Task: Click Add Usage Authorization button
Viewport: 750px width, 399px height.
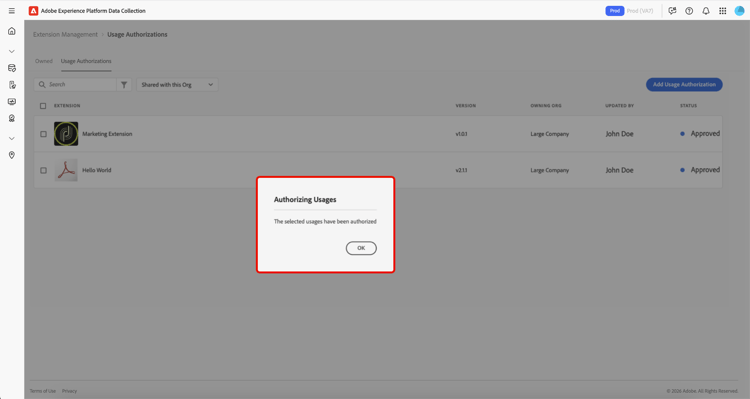Action: [x=684, y=85]
